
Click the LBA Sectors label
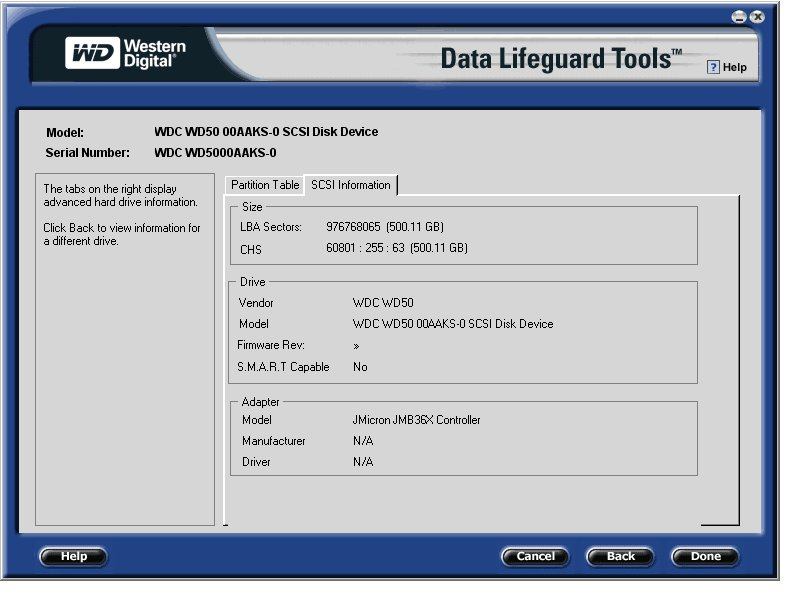click(x=271, y=227)
